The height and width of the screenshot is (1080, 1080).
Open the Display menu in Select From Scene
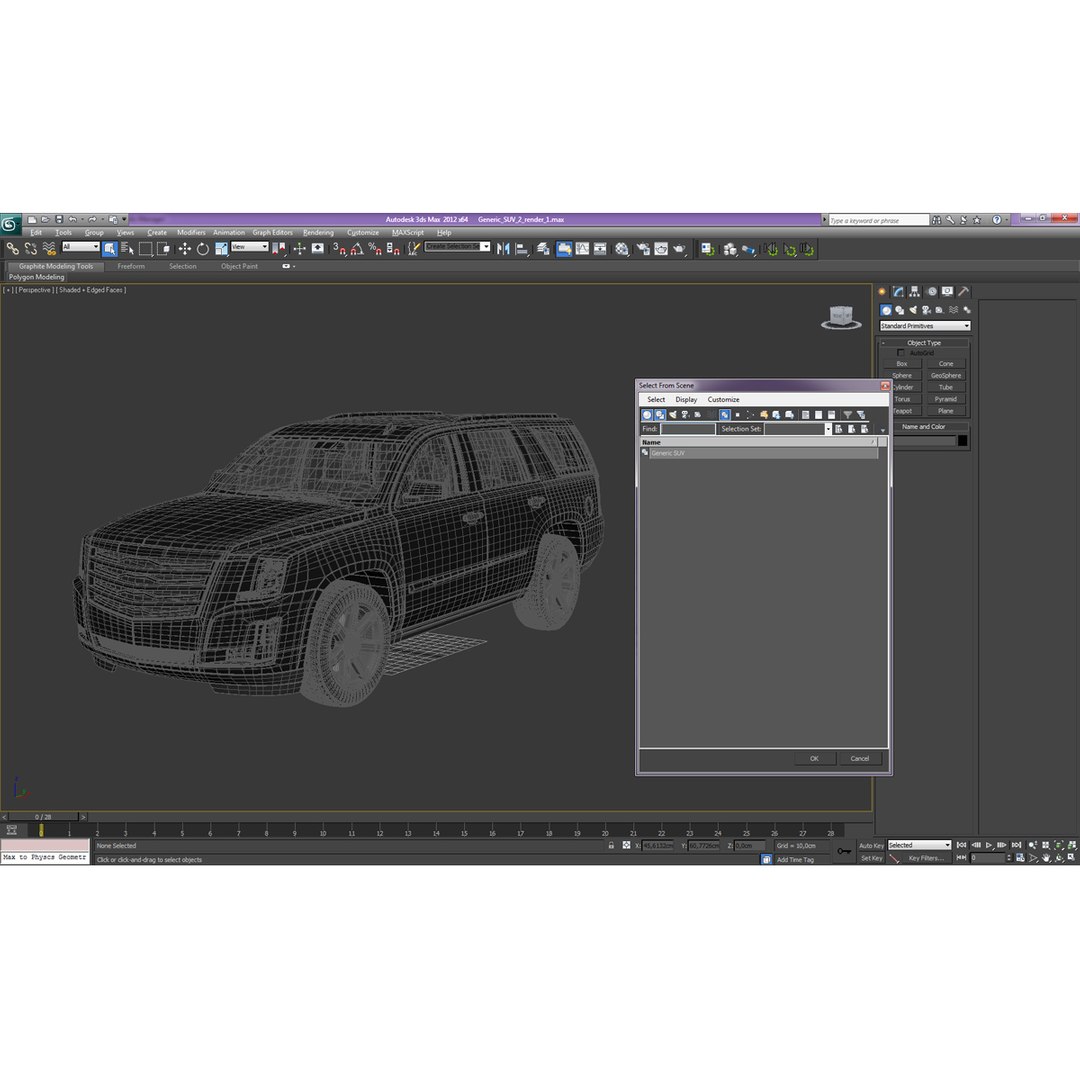pyautogui.click(x=686, y=399)
